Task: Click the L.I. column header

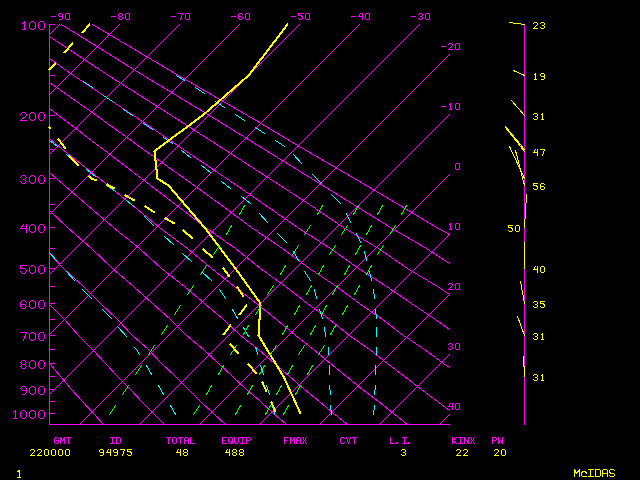Action: (x=401, y=440)
